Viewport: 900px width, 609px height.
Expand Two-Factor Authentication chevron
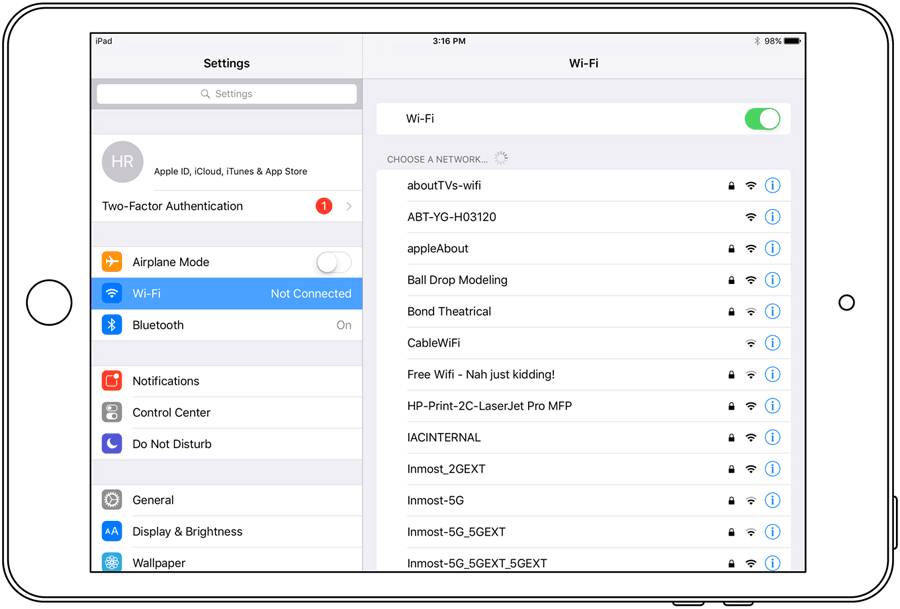click(349, 207)
